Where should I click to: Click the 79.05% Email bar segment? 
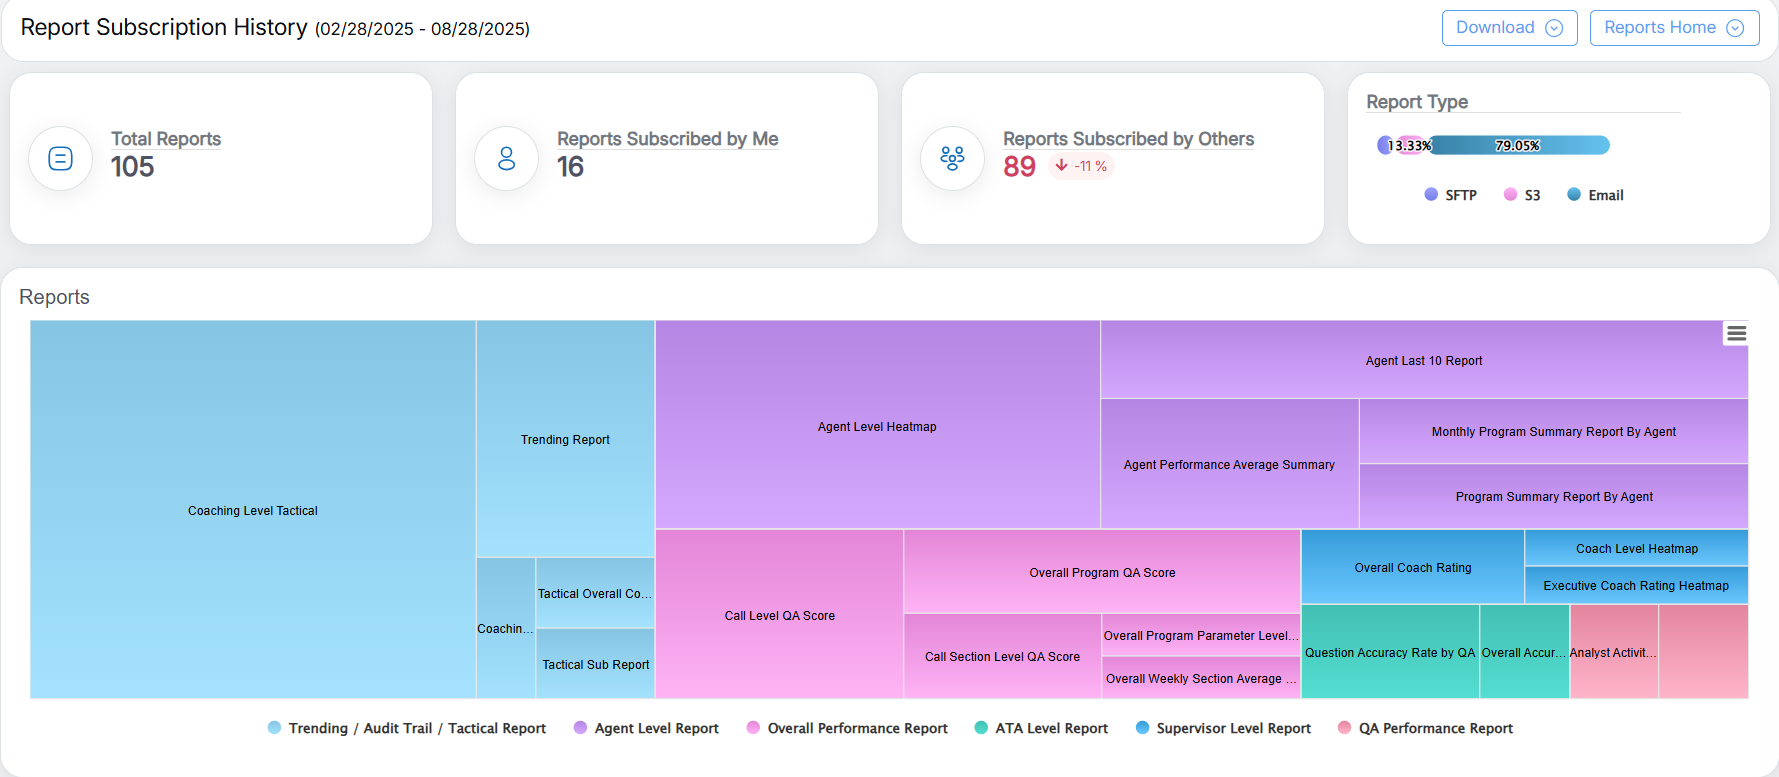click(x=1517, y=146)
